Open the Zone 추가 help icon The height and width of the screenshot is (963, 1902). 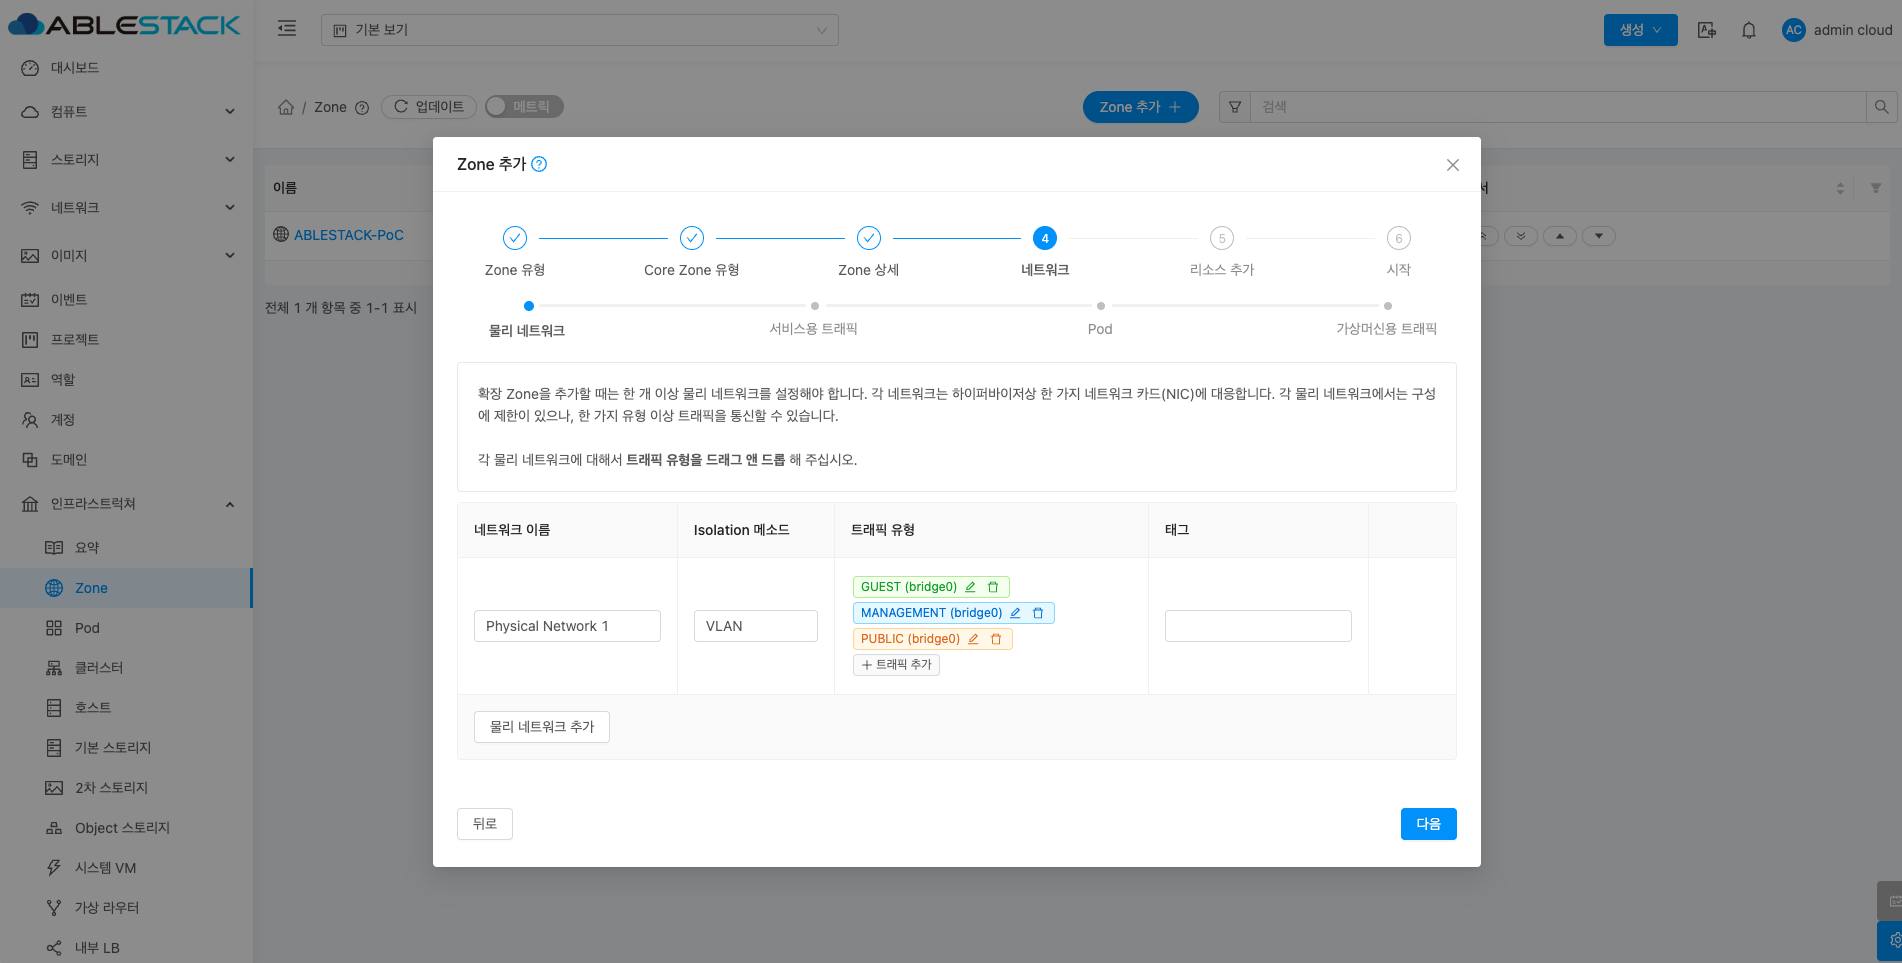pos(539,164)
